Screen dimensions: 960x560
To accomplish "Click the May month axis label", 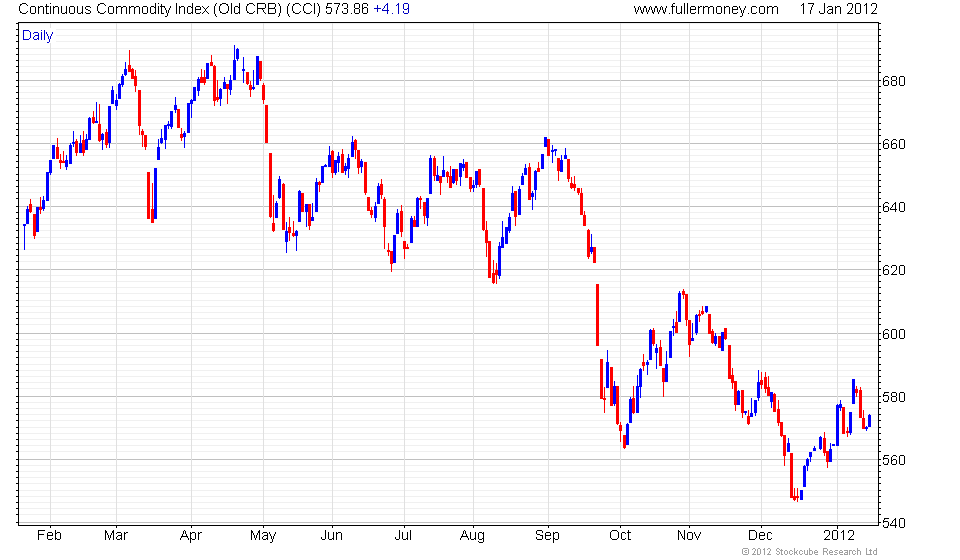I will point(263,536).
